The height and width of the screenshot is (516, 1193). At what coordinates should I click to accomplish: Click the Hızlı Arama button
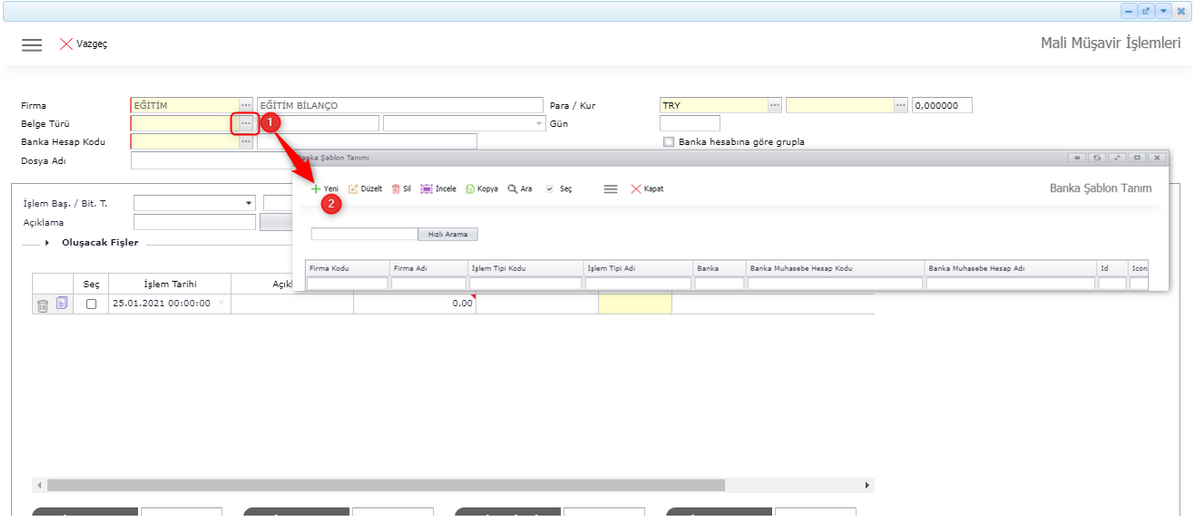[447, 234]
